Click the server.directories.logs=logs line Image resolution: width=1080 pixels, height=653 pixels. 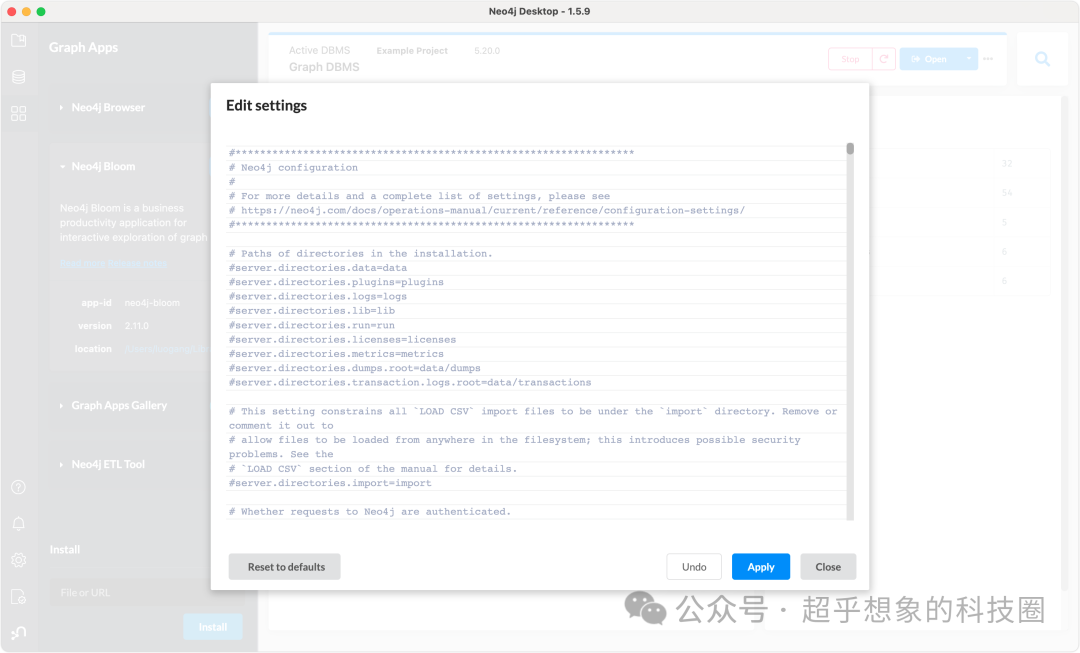(318, 297)
